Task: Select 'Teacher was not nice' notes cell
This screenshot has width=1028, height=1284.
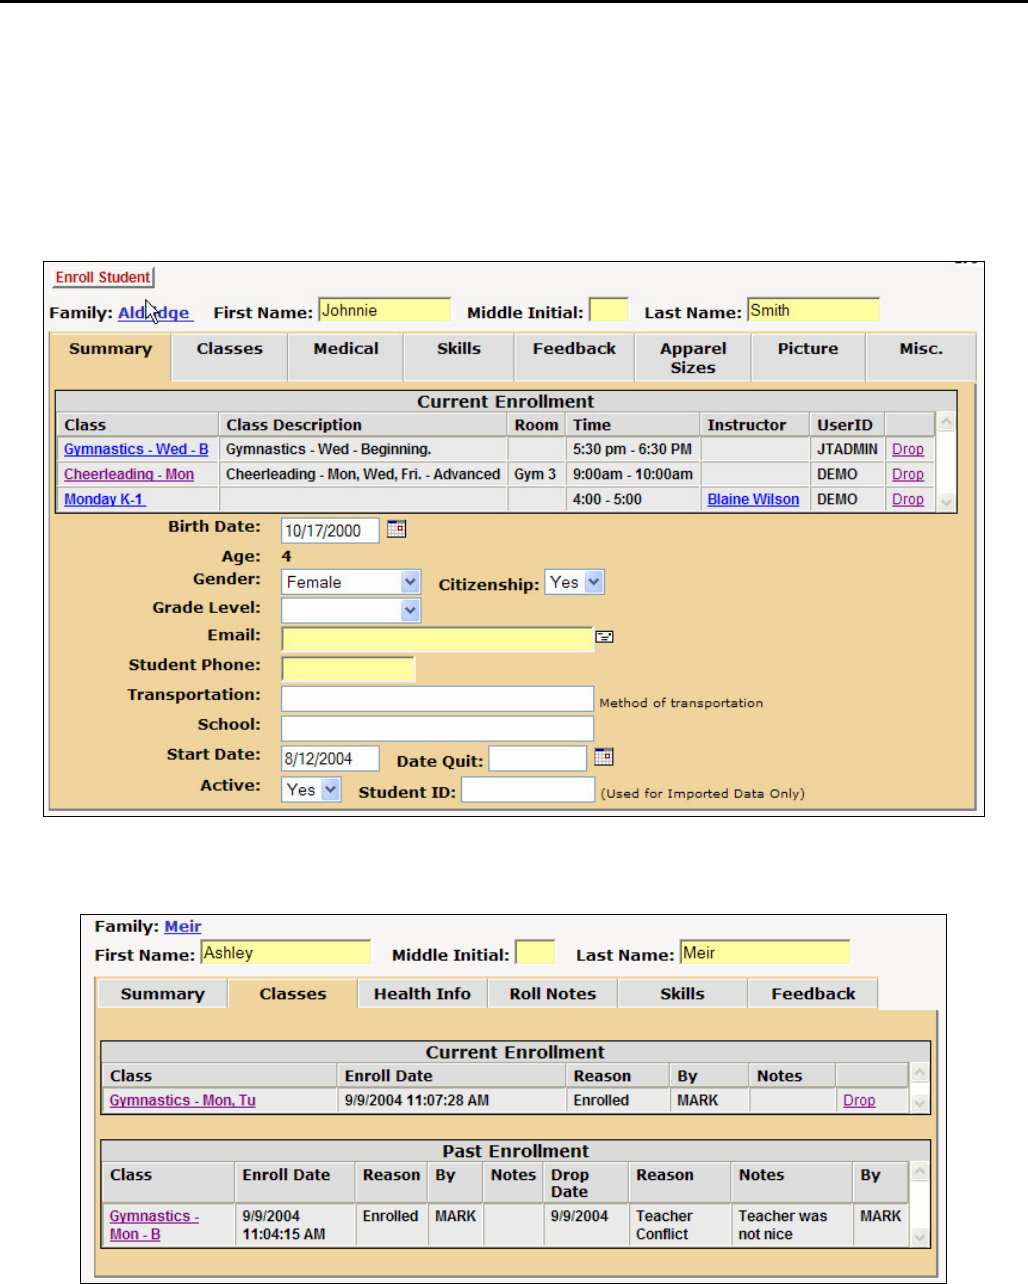Action: [792, 1225]
